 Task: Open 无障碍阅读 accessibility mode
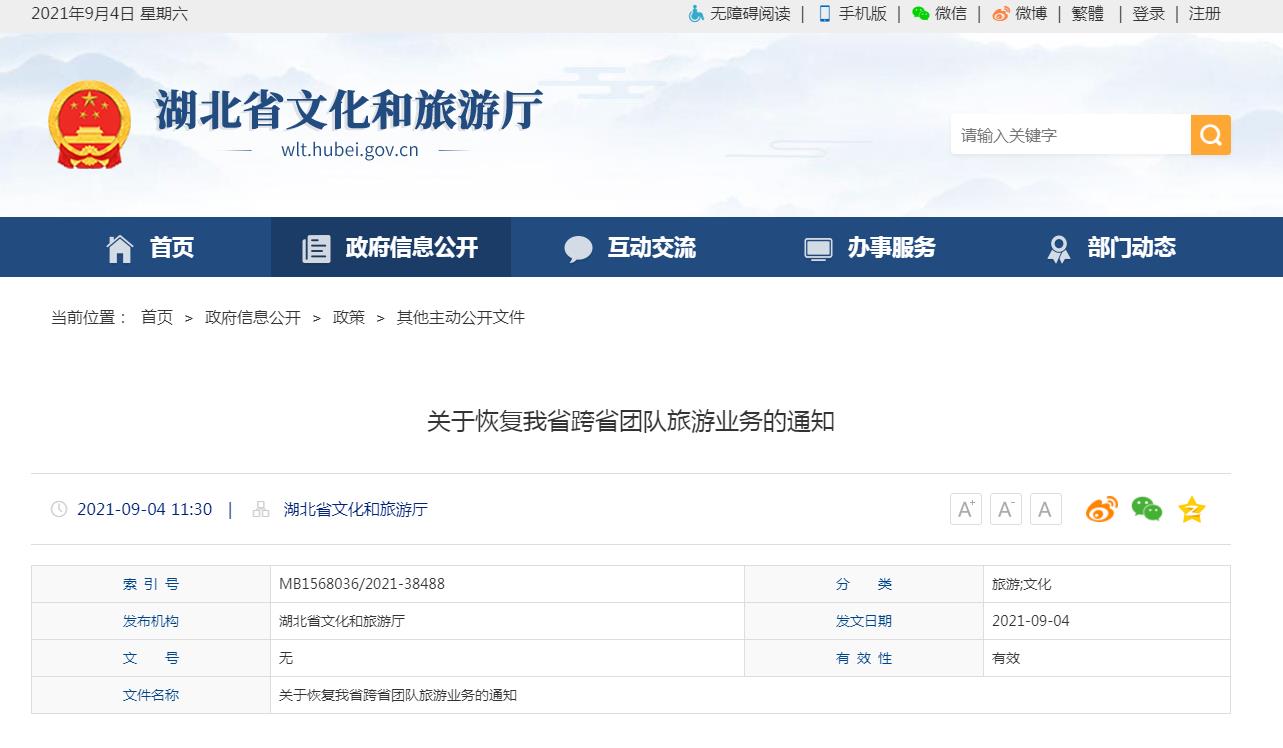pyautogui.click(x=739, y=14)
